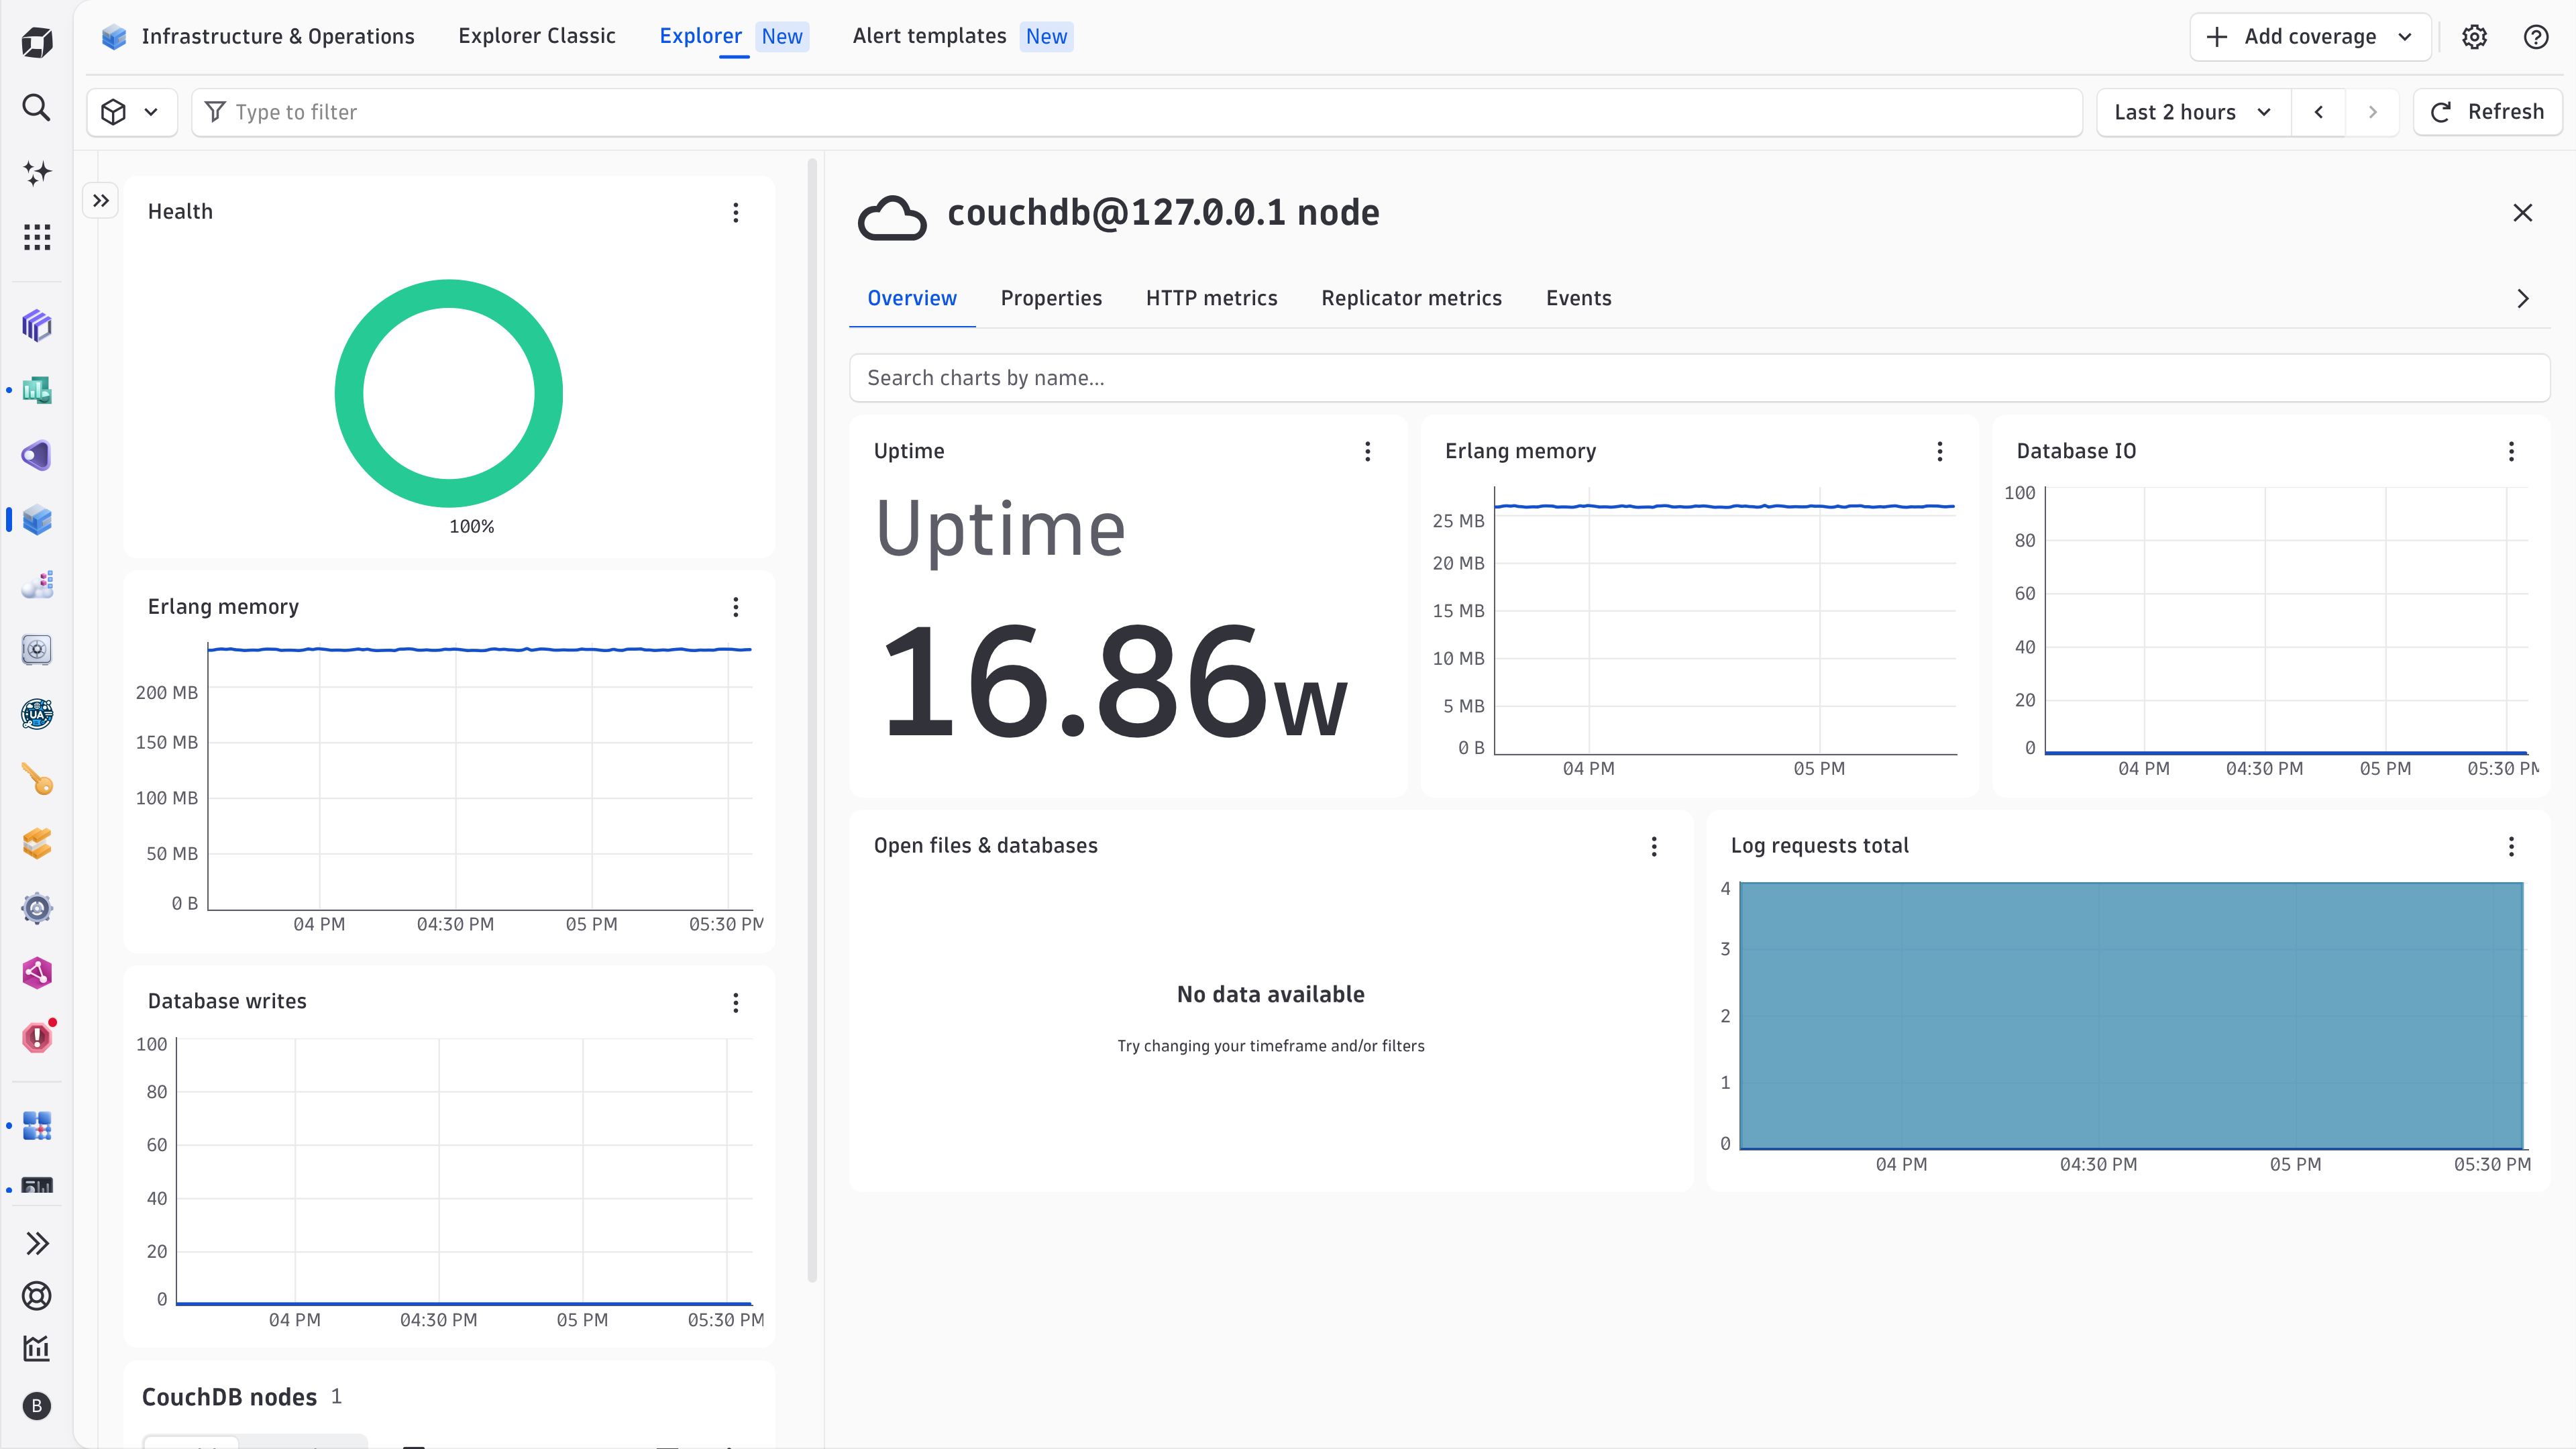Screen dimensions: 2576x1449
Task: Open the clouds app icon in sidebar
Action: pyautogui.click(x=37, y=584)
